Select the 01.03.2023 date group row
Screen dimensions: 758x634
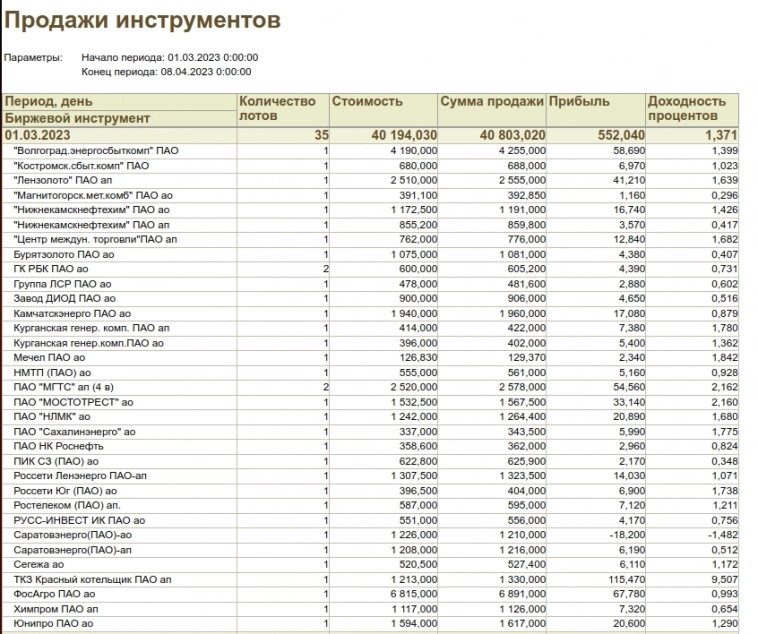[38, 134]
